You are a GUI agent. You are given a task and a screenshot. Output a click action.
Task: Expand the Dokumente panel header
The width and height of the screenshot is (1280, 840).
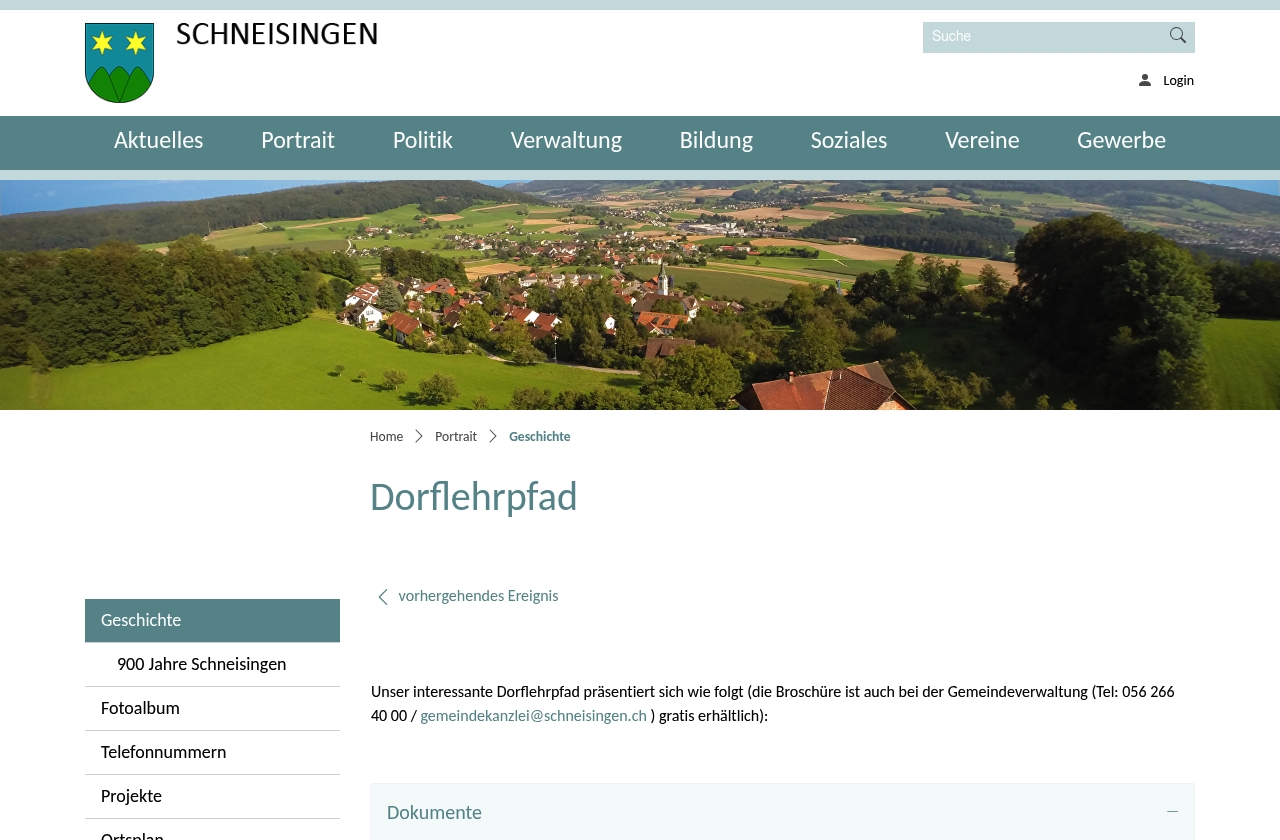coord(434,812)
